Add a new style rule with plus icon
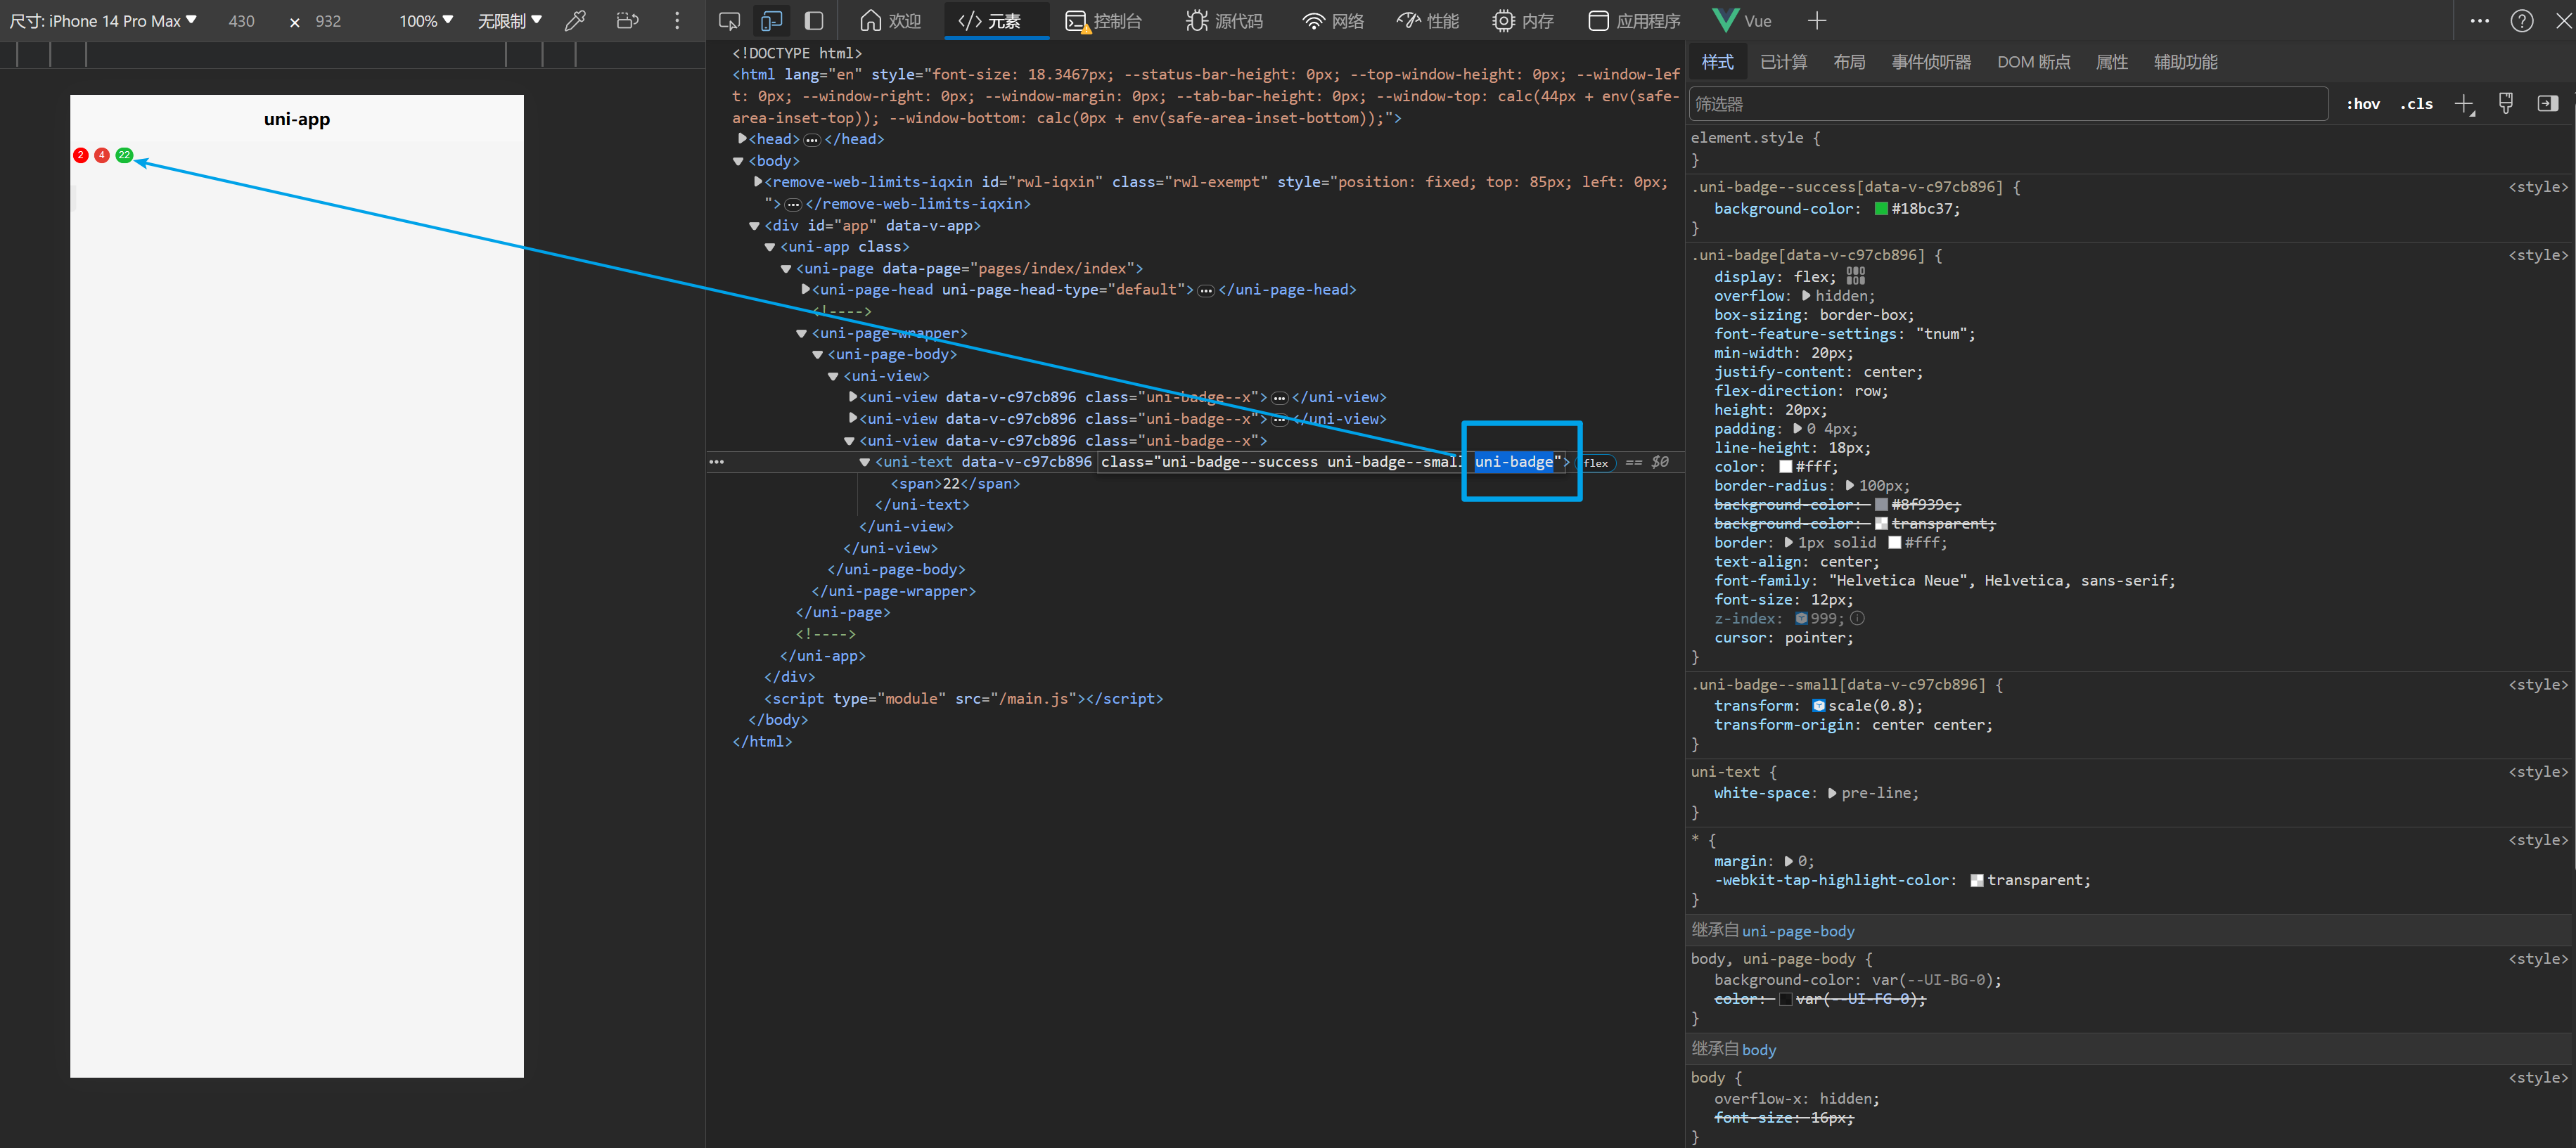Screen dimensions: 2576x1148 click(2464, 104)
